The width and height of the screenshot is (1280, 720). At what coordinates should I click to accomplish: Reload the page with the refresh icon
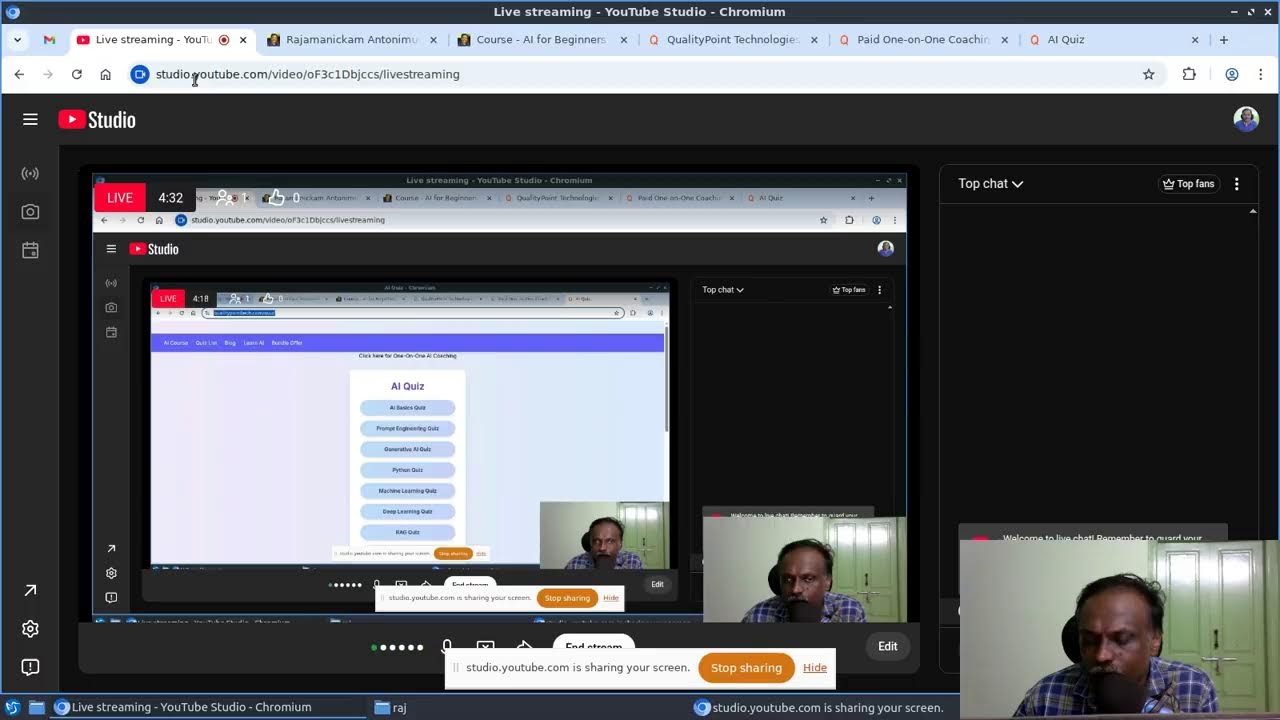coord(76,74)
